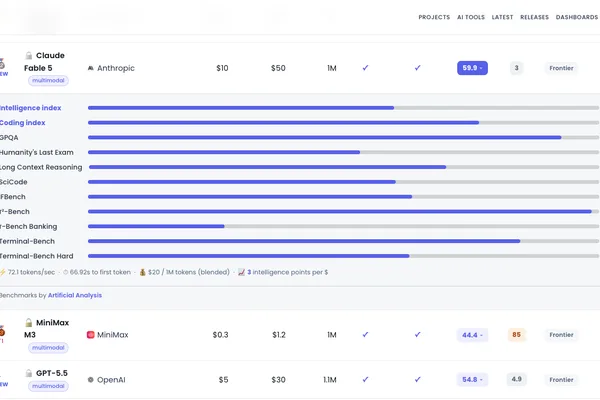Click the orange value badge 85 for MiniMax M3
This screenshot has width=600, height=400.
pos(516,335)
